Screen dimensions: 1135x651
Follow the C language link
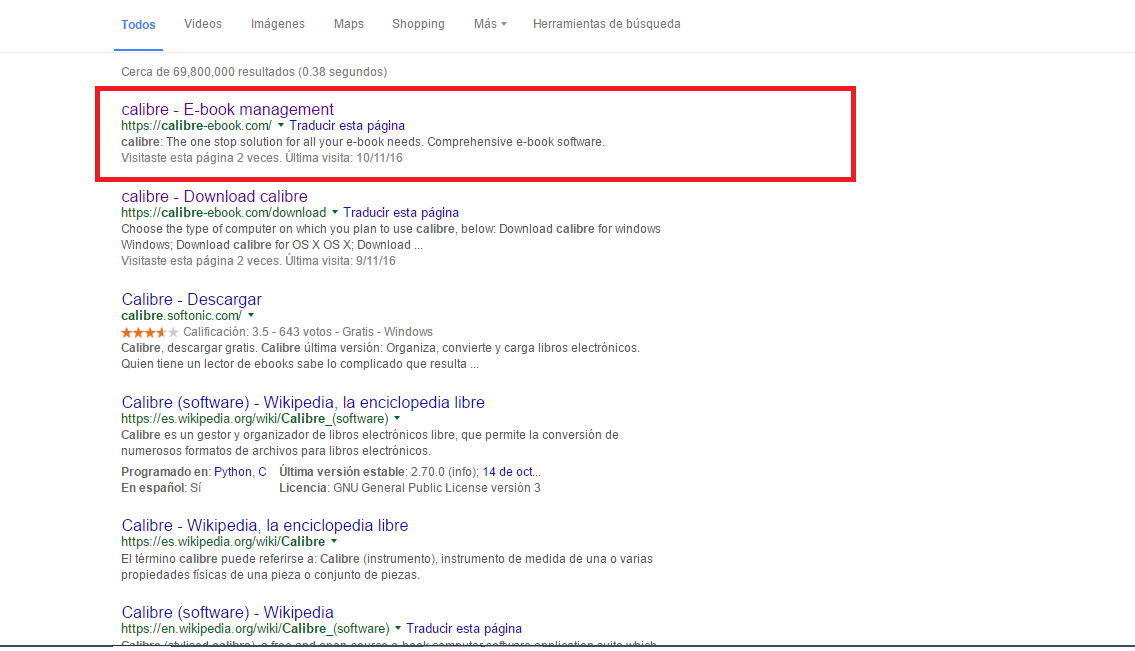pos(263,472)
